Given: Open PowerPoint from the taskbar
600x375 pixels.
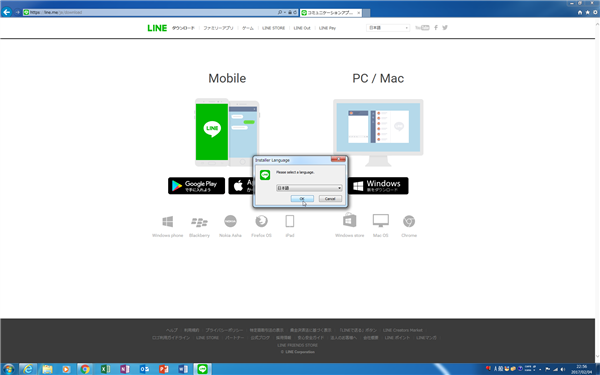Looking at the screenshot, I should [164, 369].
